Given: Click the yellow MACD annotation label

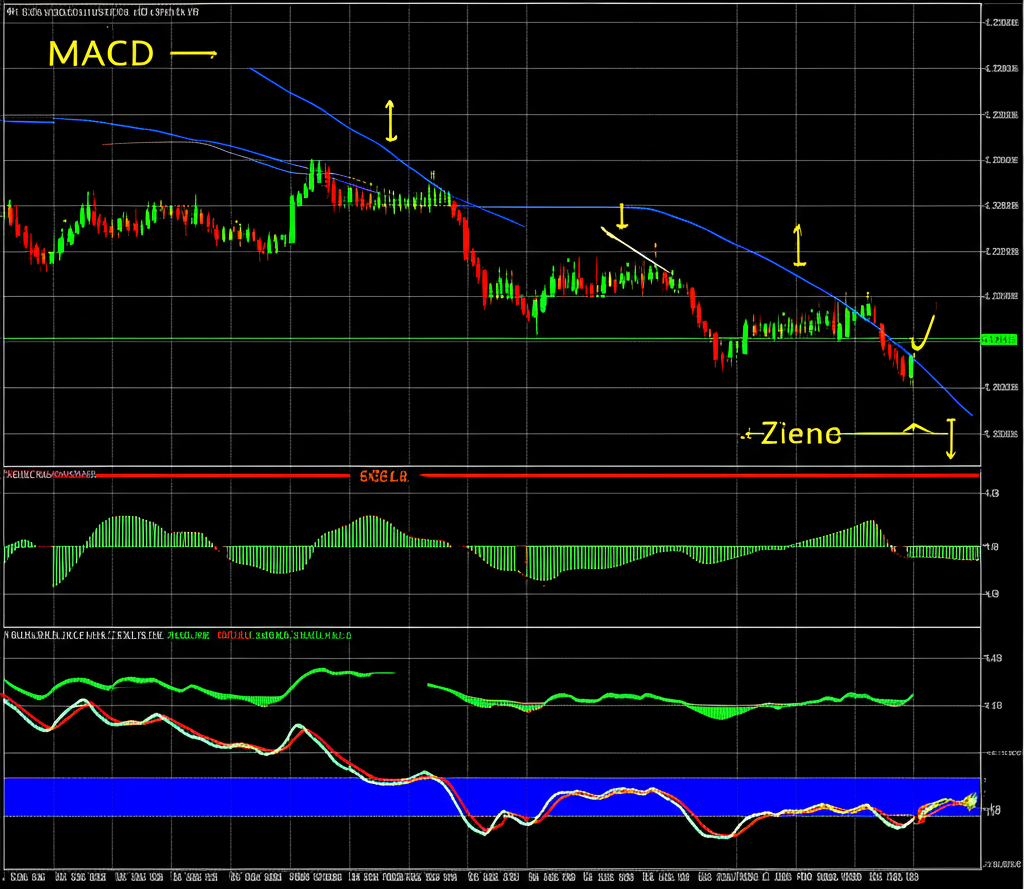Looking at the screenshot, I should pos(100,52).
